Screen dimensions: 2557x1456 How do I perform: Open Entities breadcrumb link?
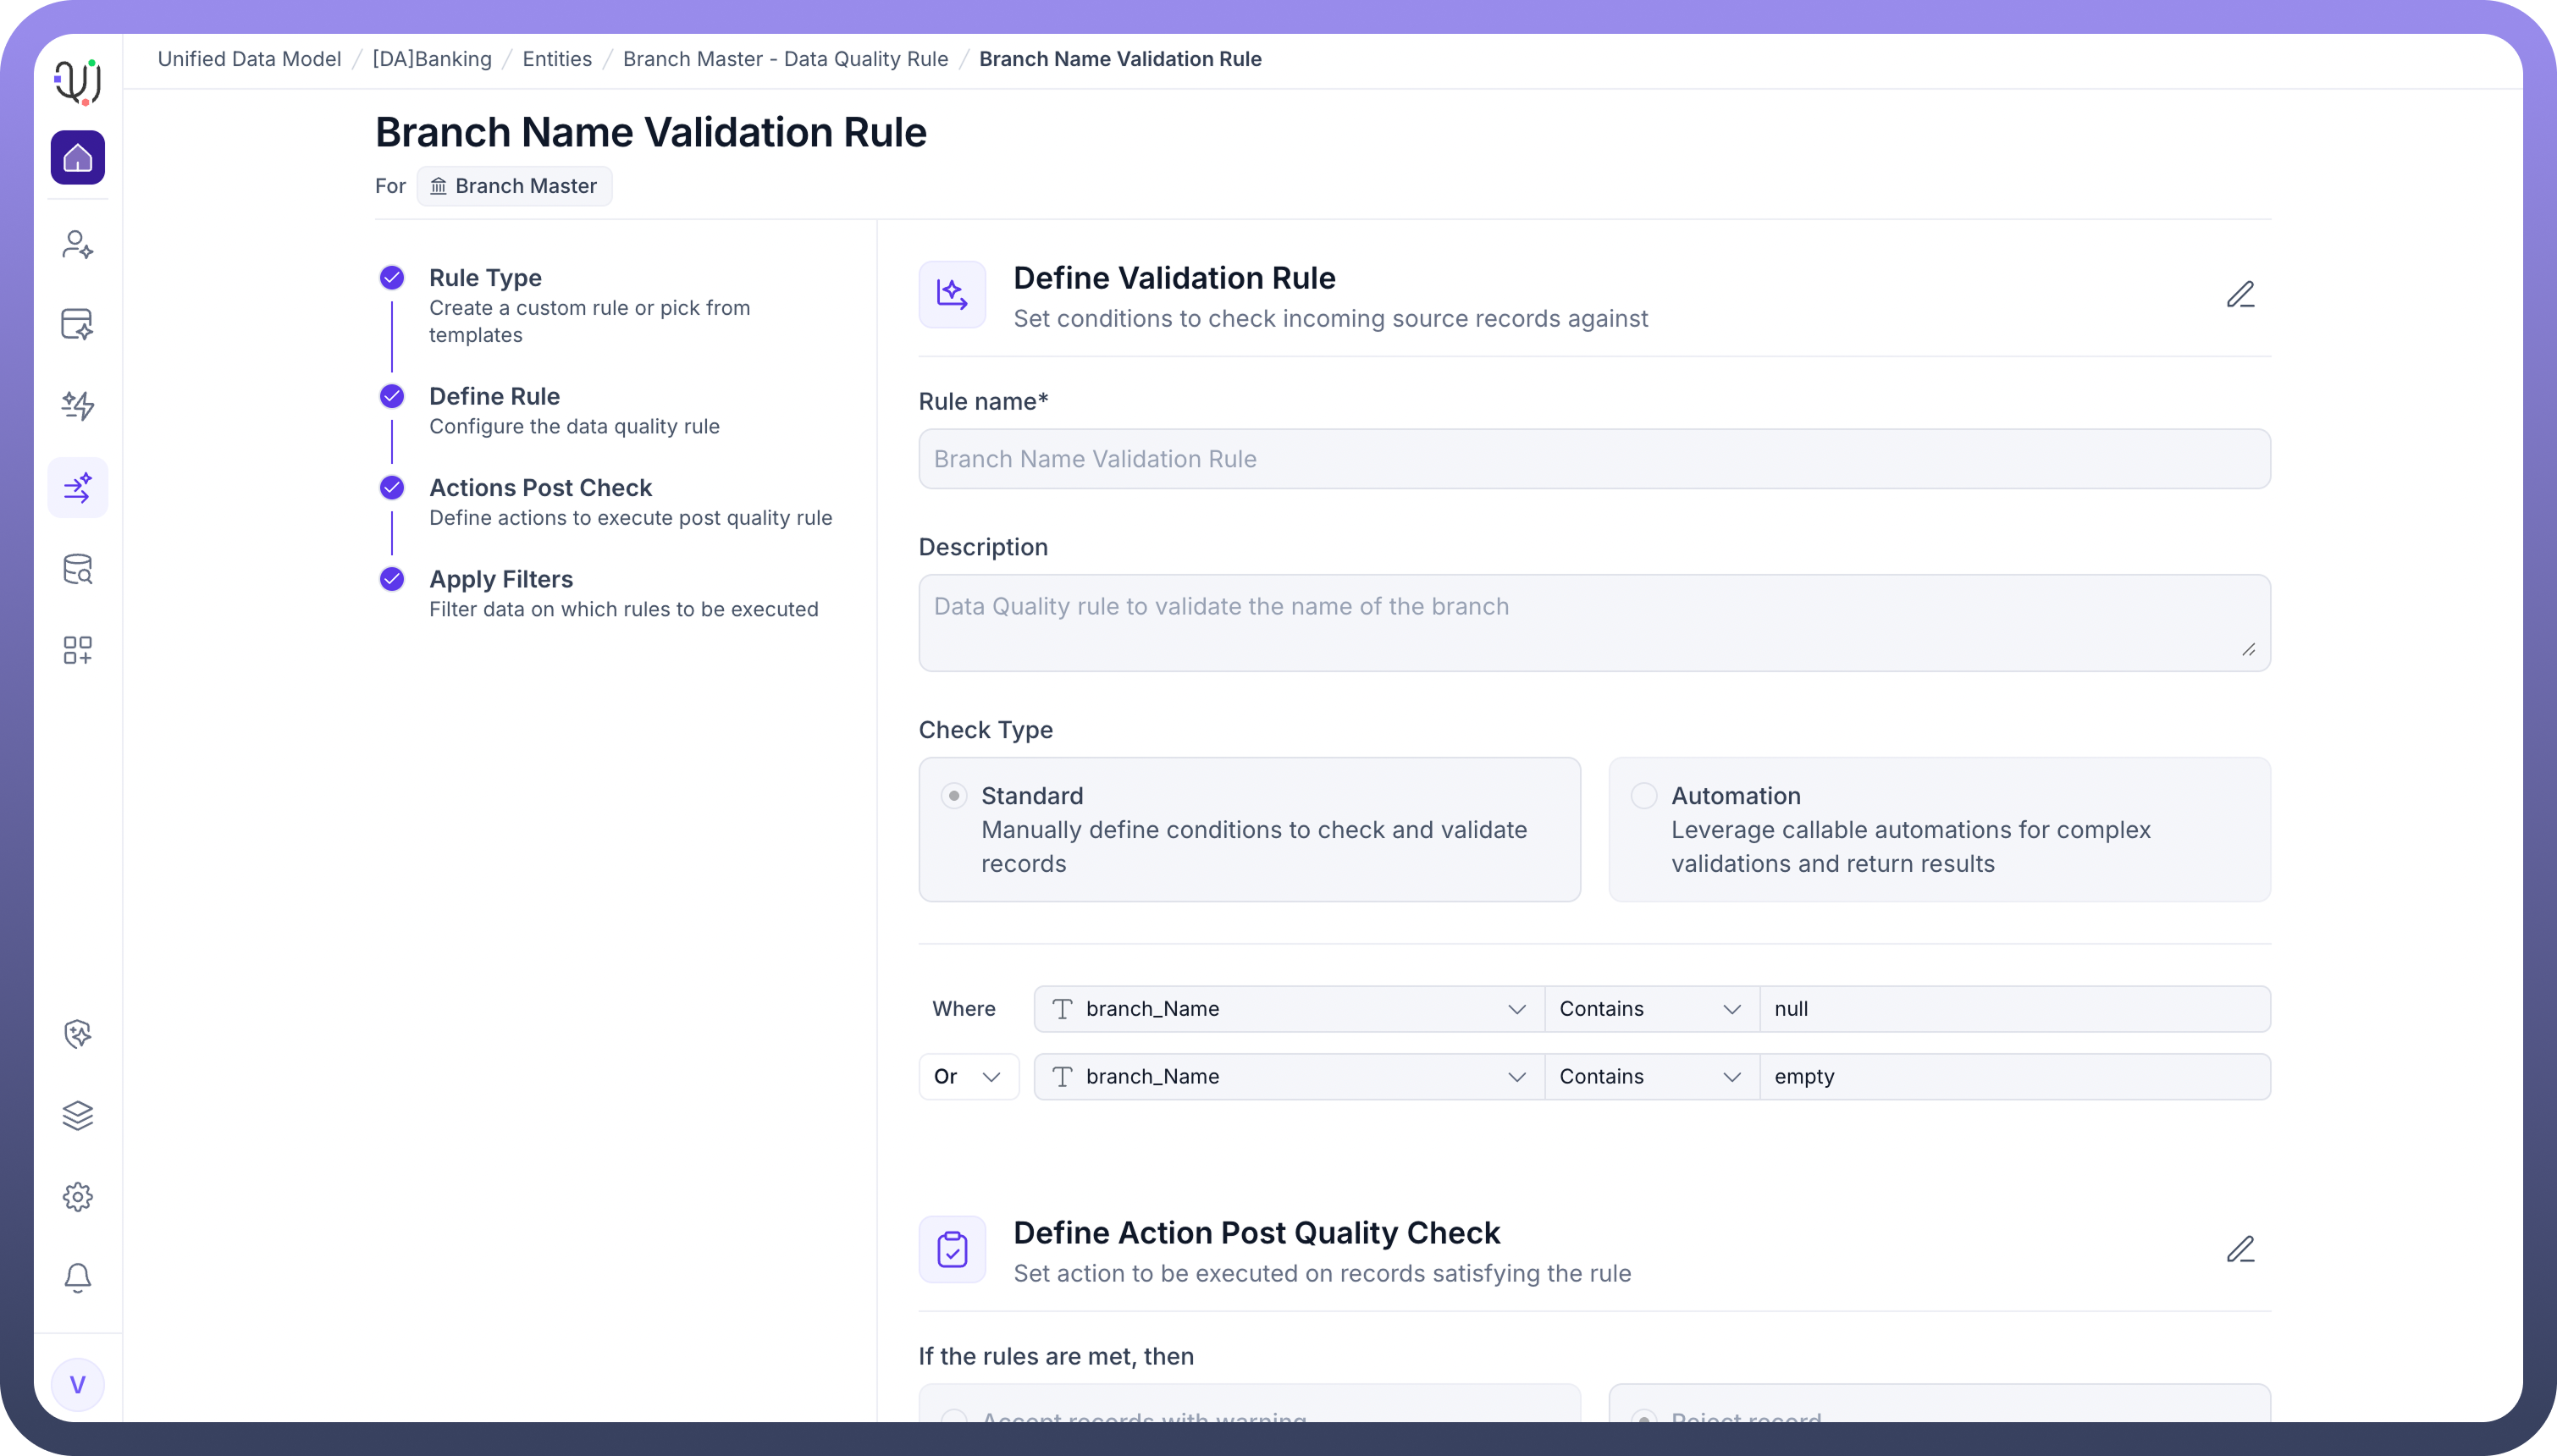click(x=557, y=59)
